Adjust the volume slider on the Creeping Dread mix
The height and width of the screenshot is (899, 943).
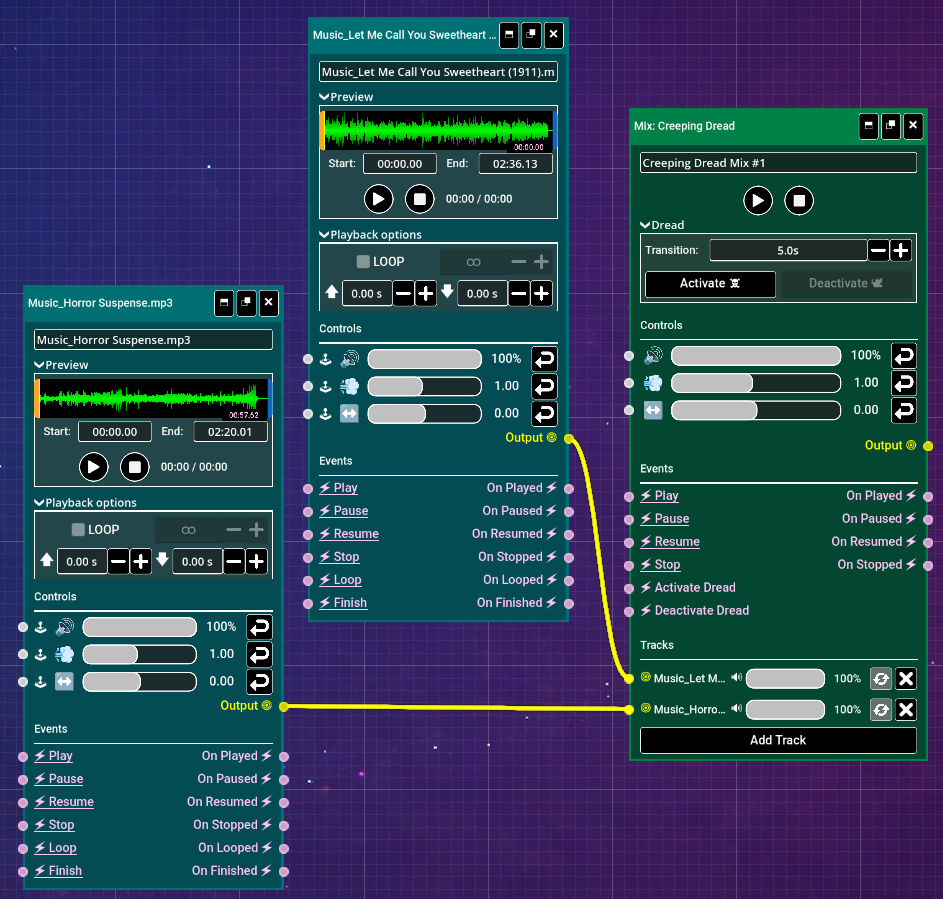pyautogui.click(x=755, y=355)
